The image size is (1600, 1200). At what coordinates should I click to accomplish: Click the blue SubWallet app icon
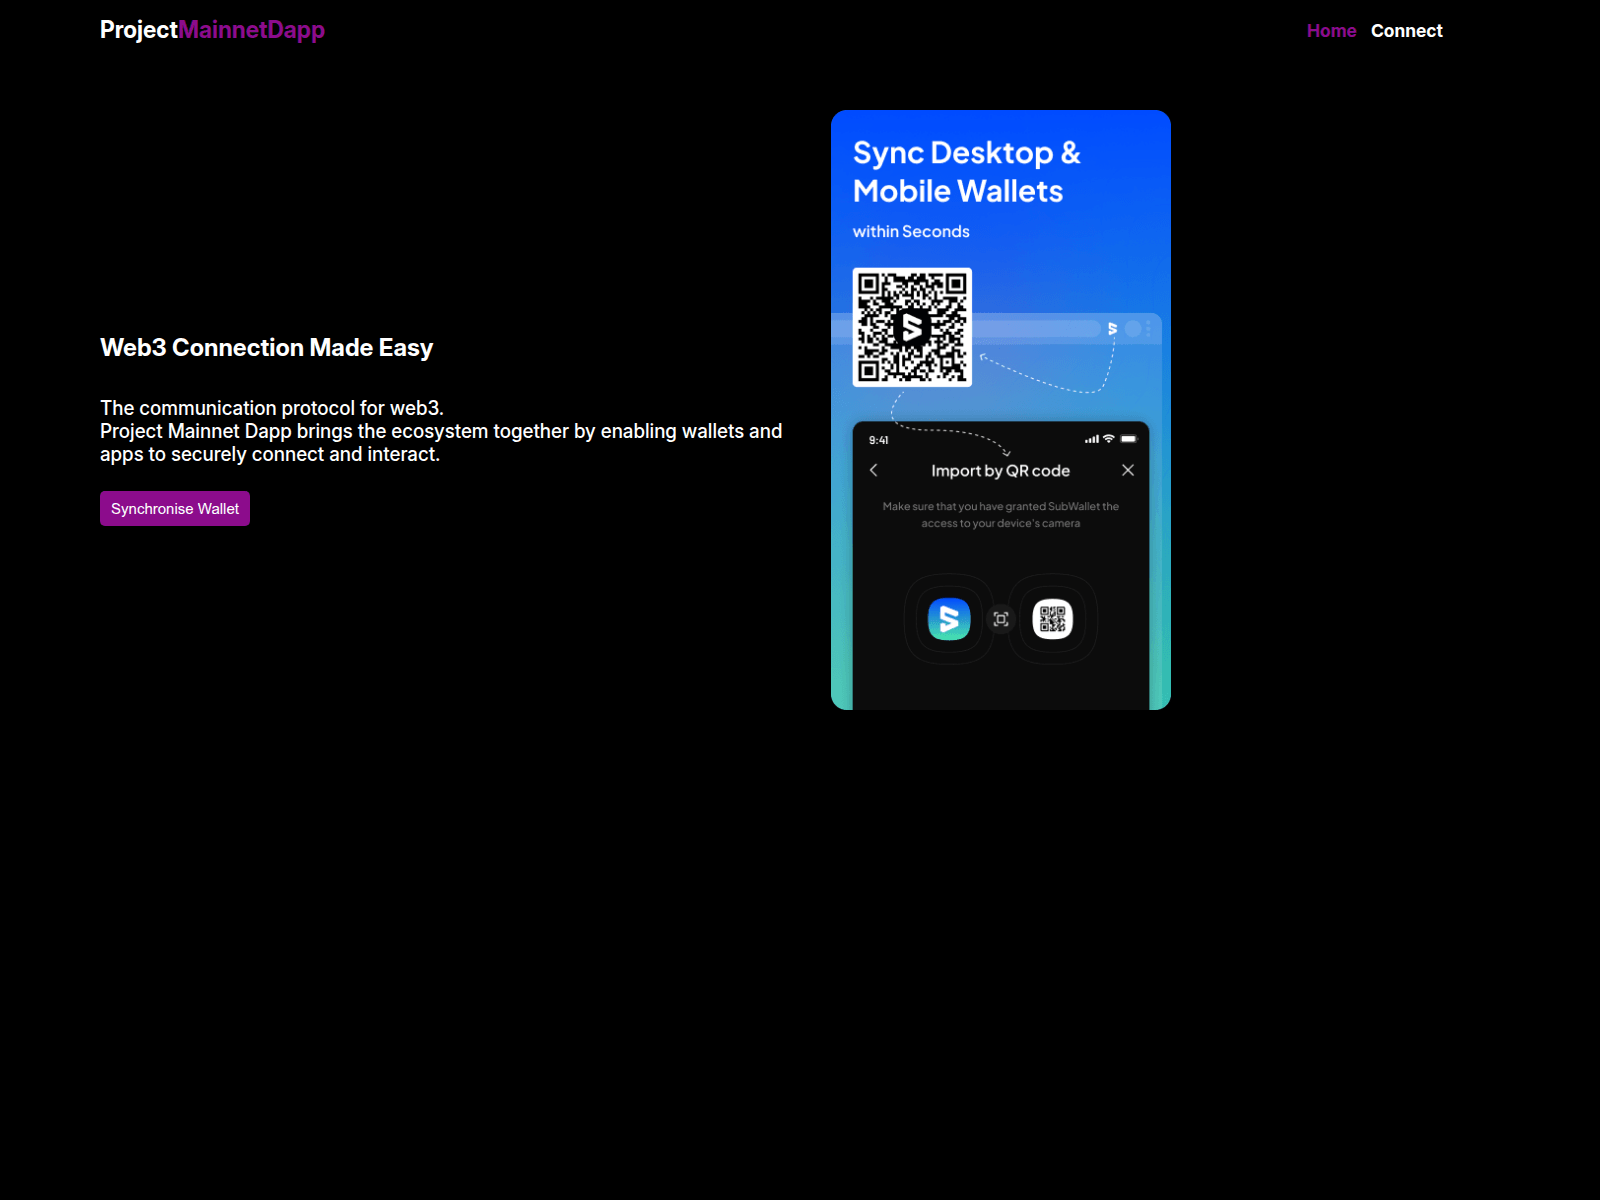(x=949, y=619)
